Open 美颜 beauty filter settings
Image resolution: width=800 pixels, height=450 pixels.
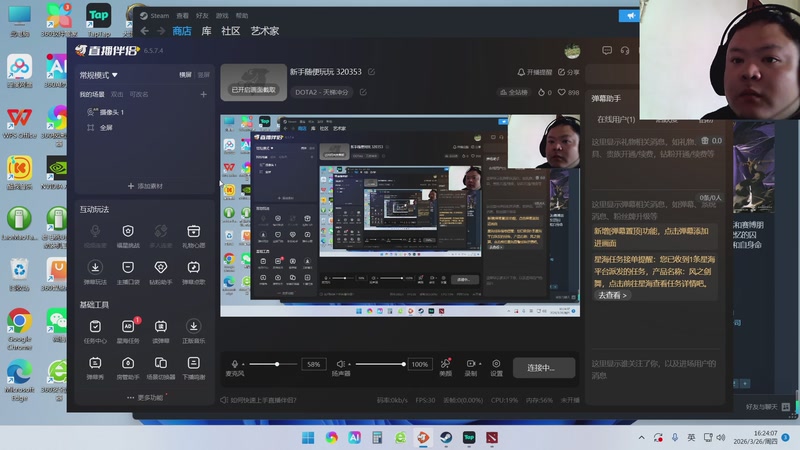(445, 367)
